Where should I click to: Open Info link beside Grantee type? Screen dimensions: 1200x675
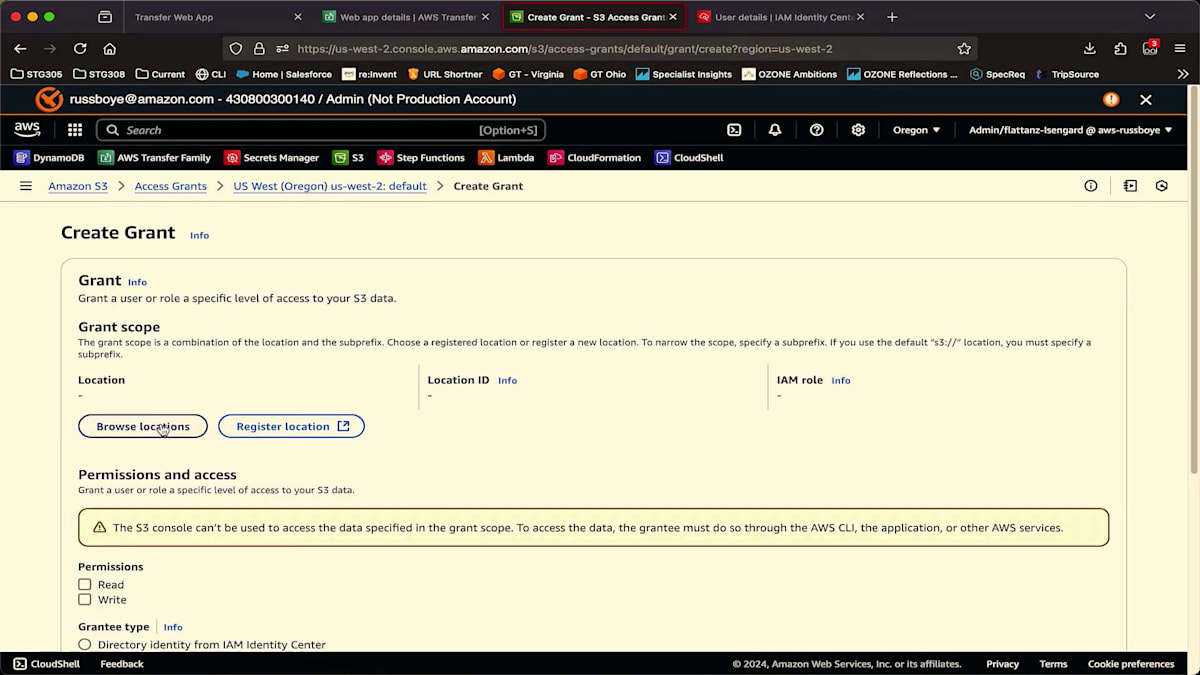pos(173,627)
